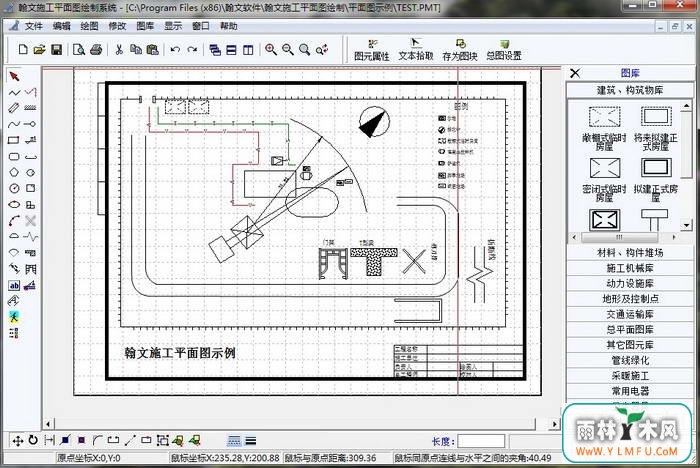Expand the 采暖施工 library section
The width and height of the screenshot is (700, 468).
tap(630, 376)
